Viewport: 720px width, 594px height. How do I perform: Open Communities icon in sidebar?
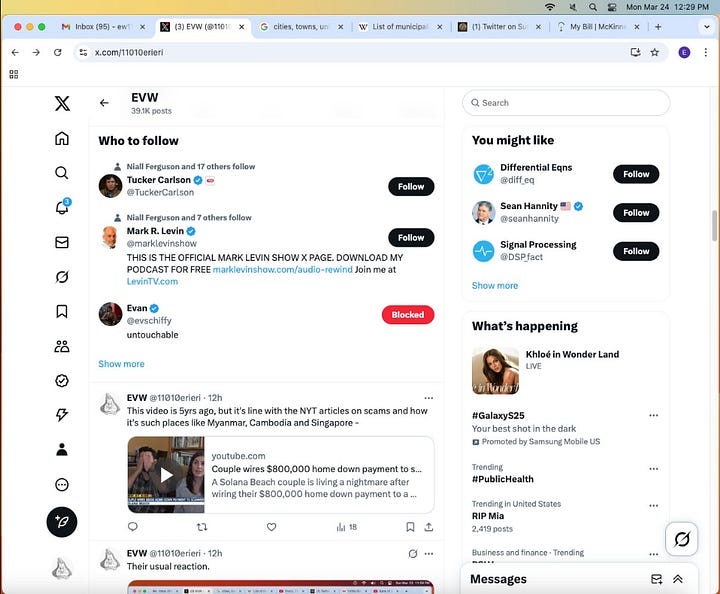pyautogui.click(x=62, y=346)
